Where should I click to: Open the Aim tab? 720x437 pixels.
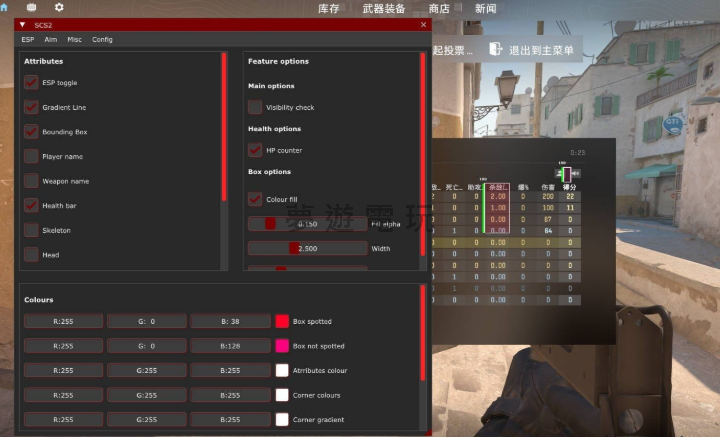pyautogui.click(x=50, y=40)
